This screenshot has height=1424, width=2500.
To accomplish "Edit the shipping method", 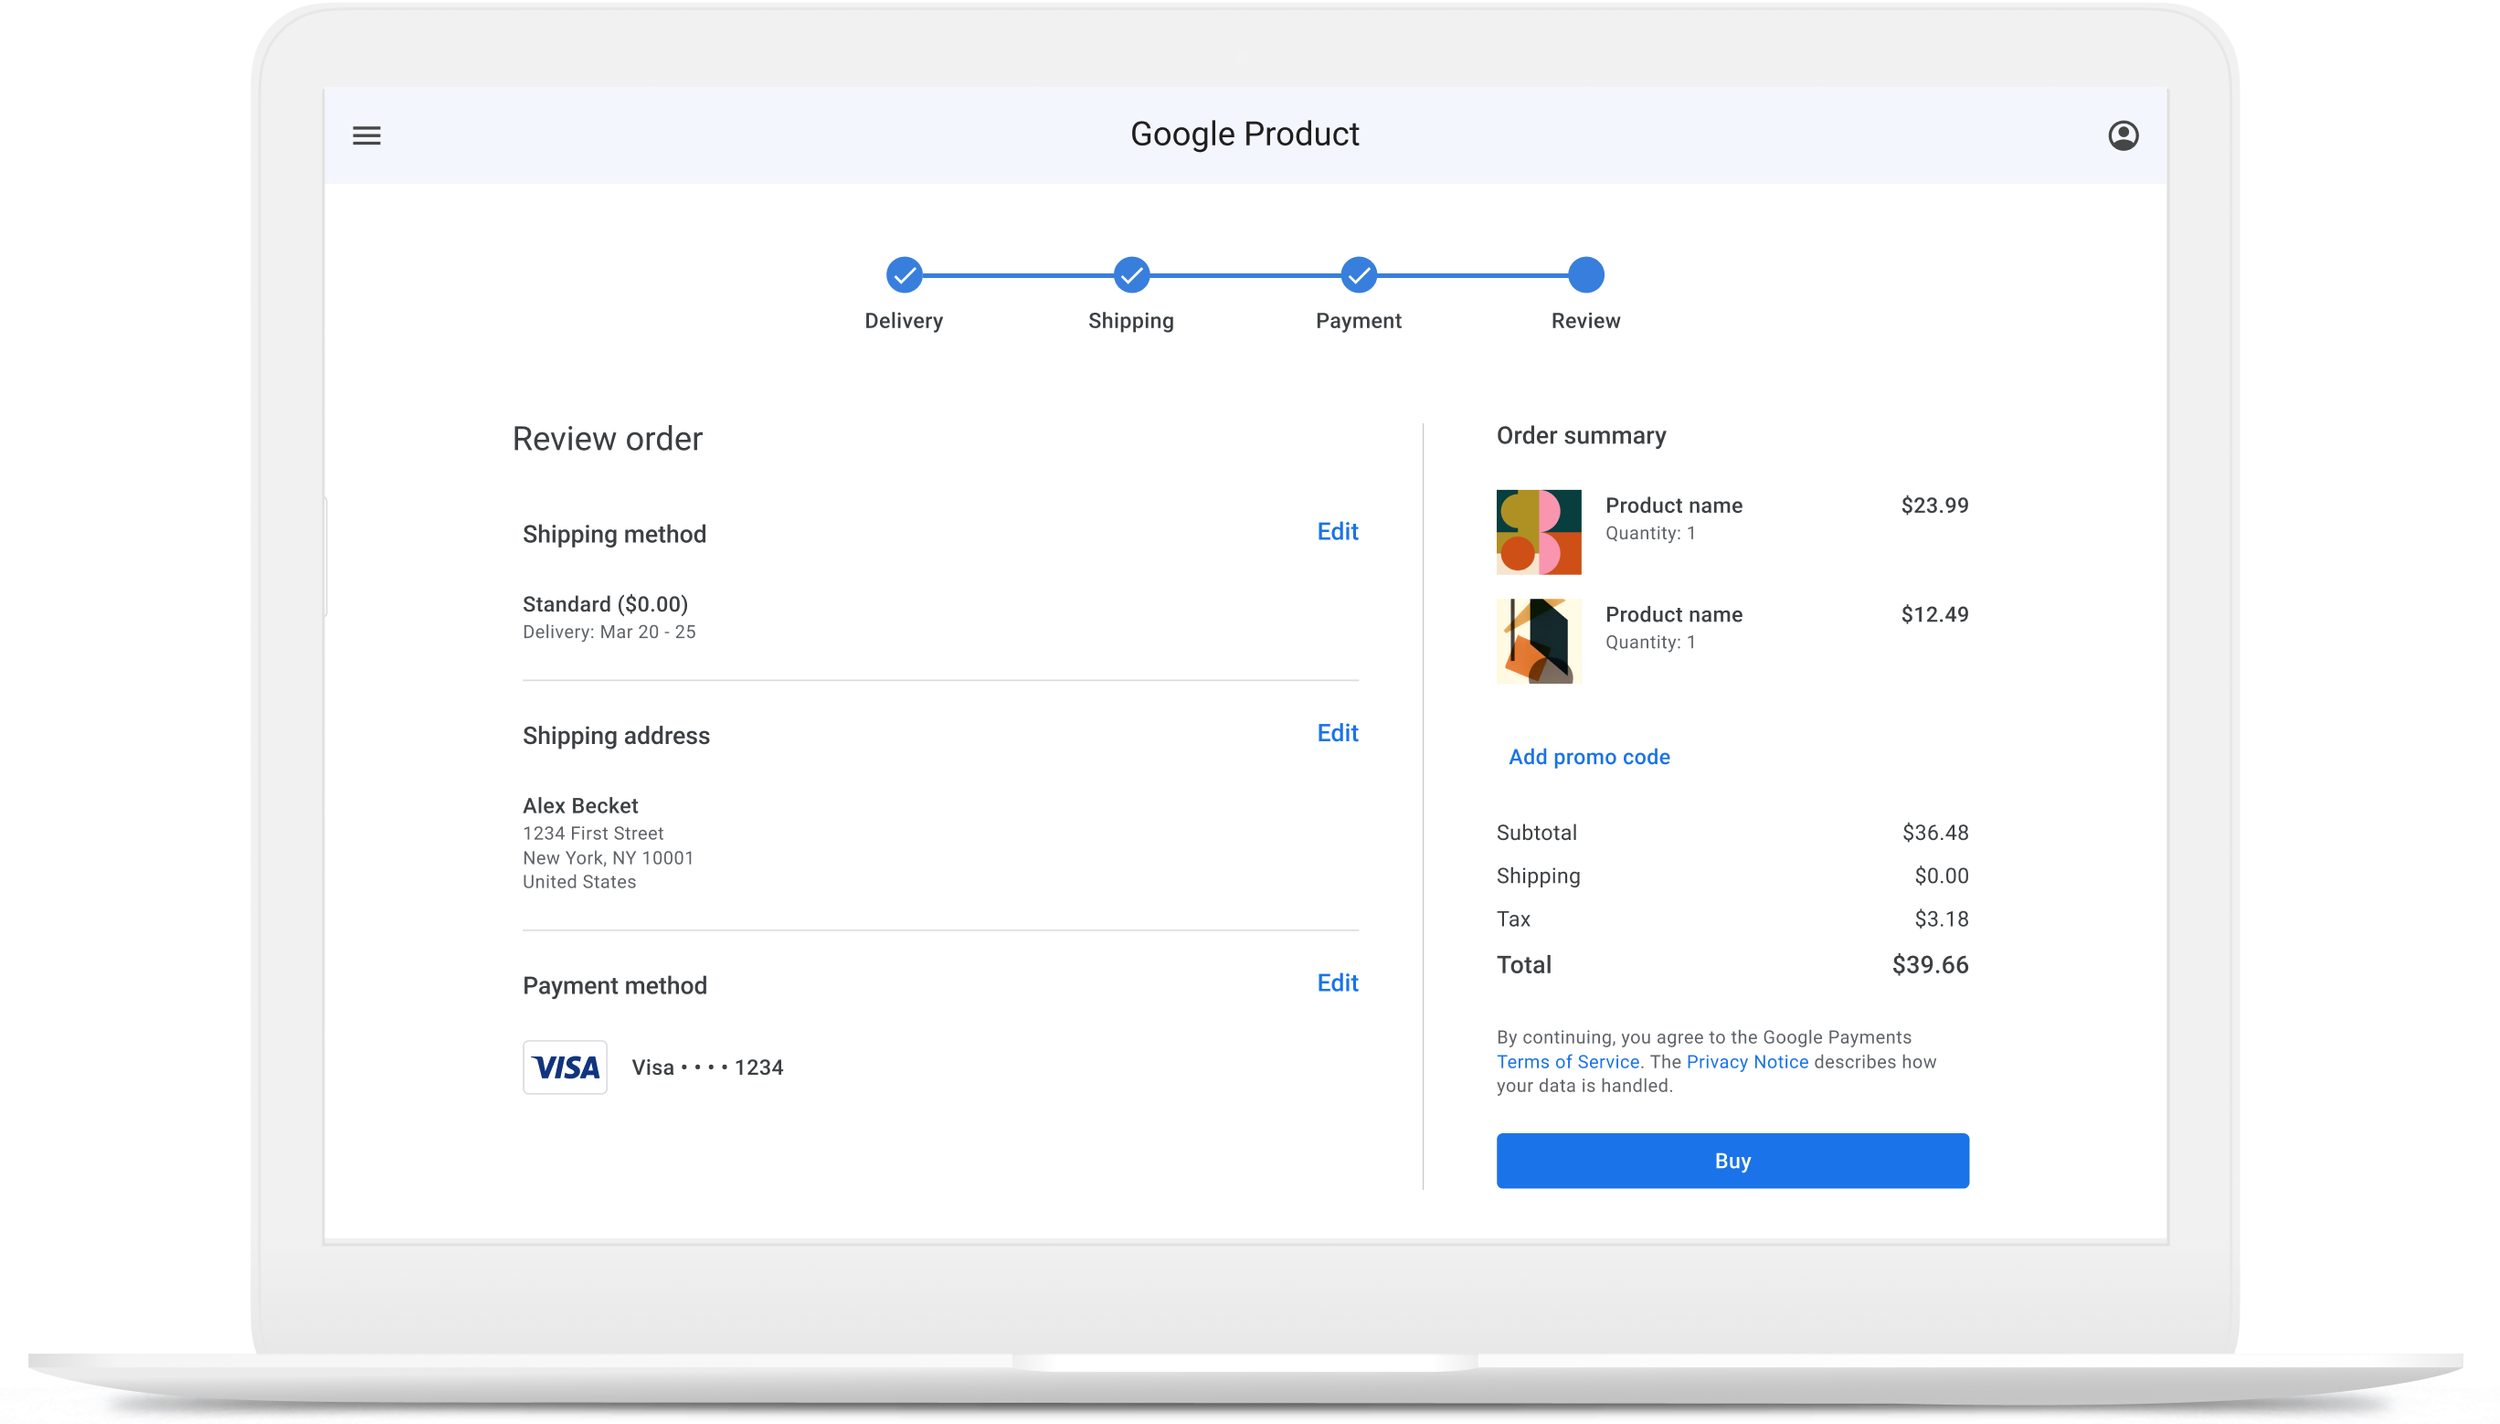I will point(1336,531).
